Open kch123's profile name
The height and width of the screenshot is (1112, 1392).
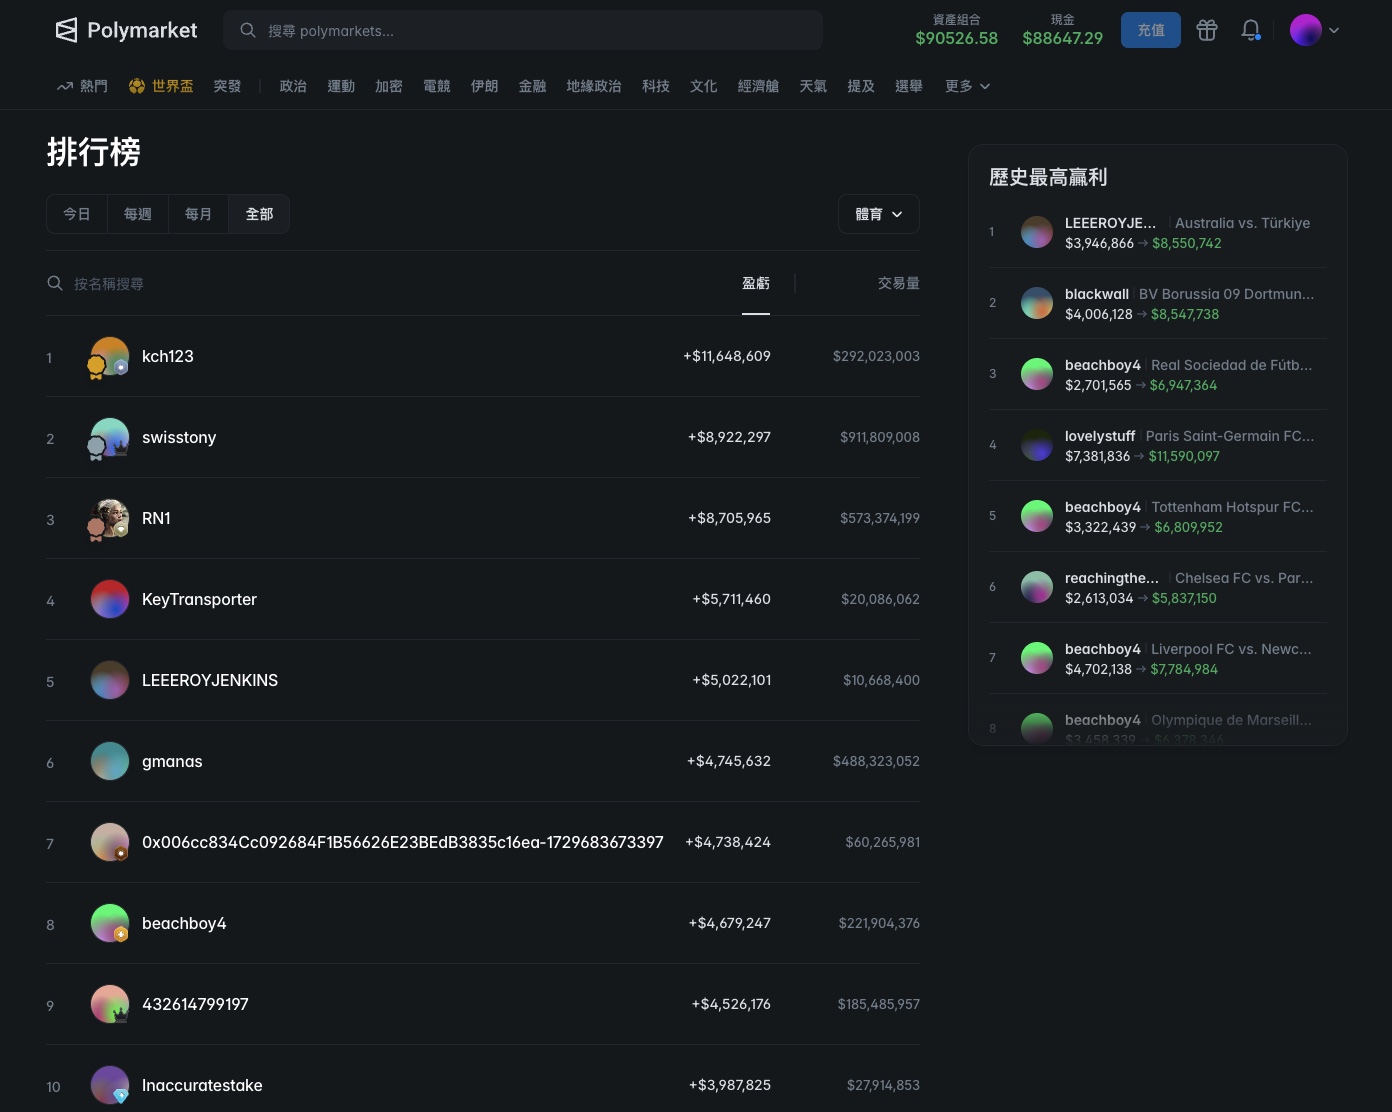pos(168,356)
